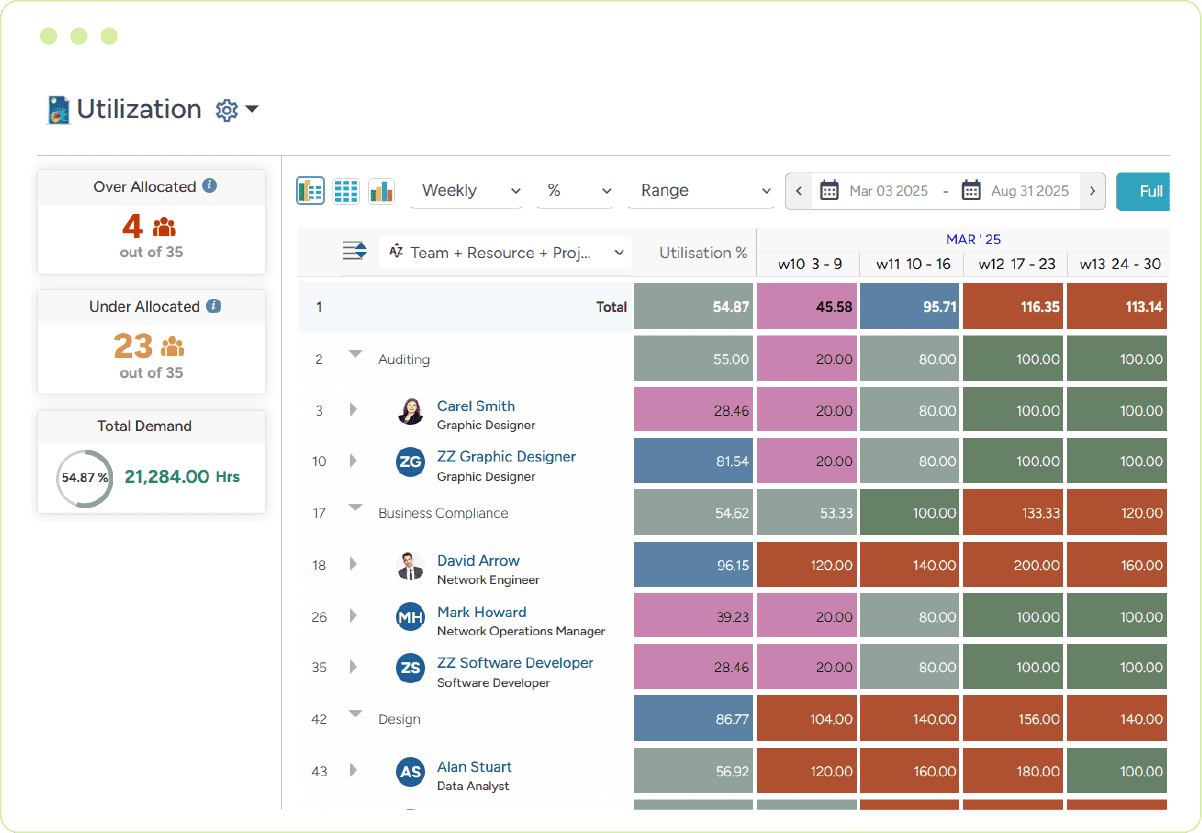Open the Weekly interval dropdown
The height and width of the screenshot is (833, 1202).
point(466,190)
